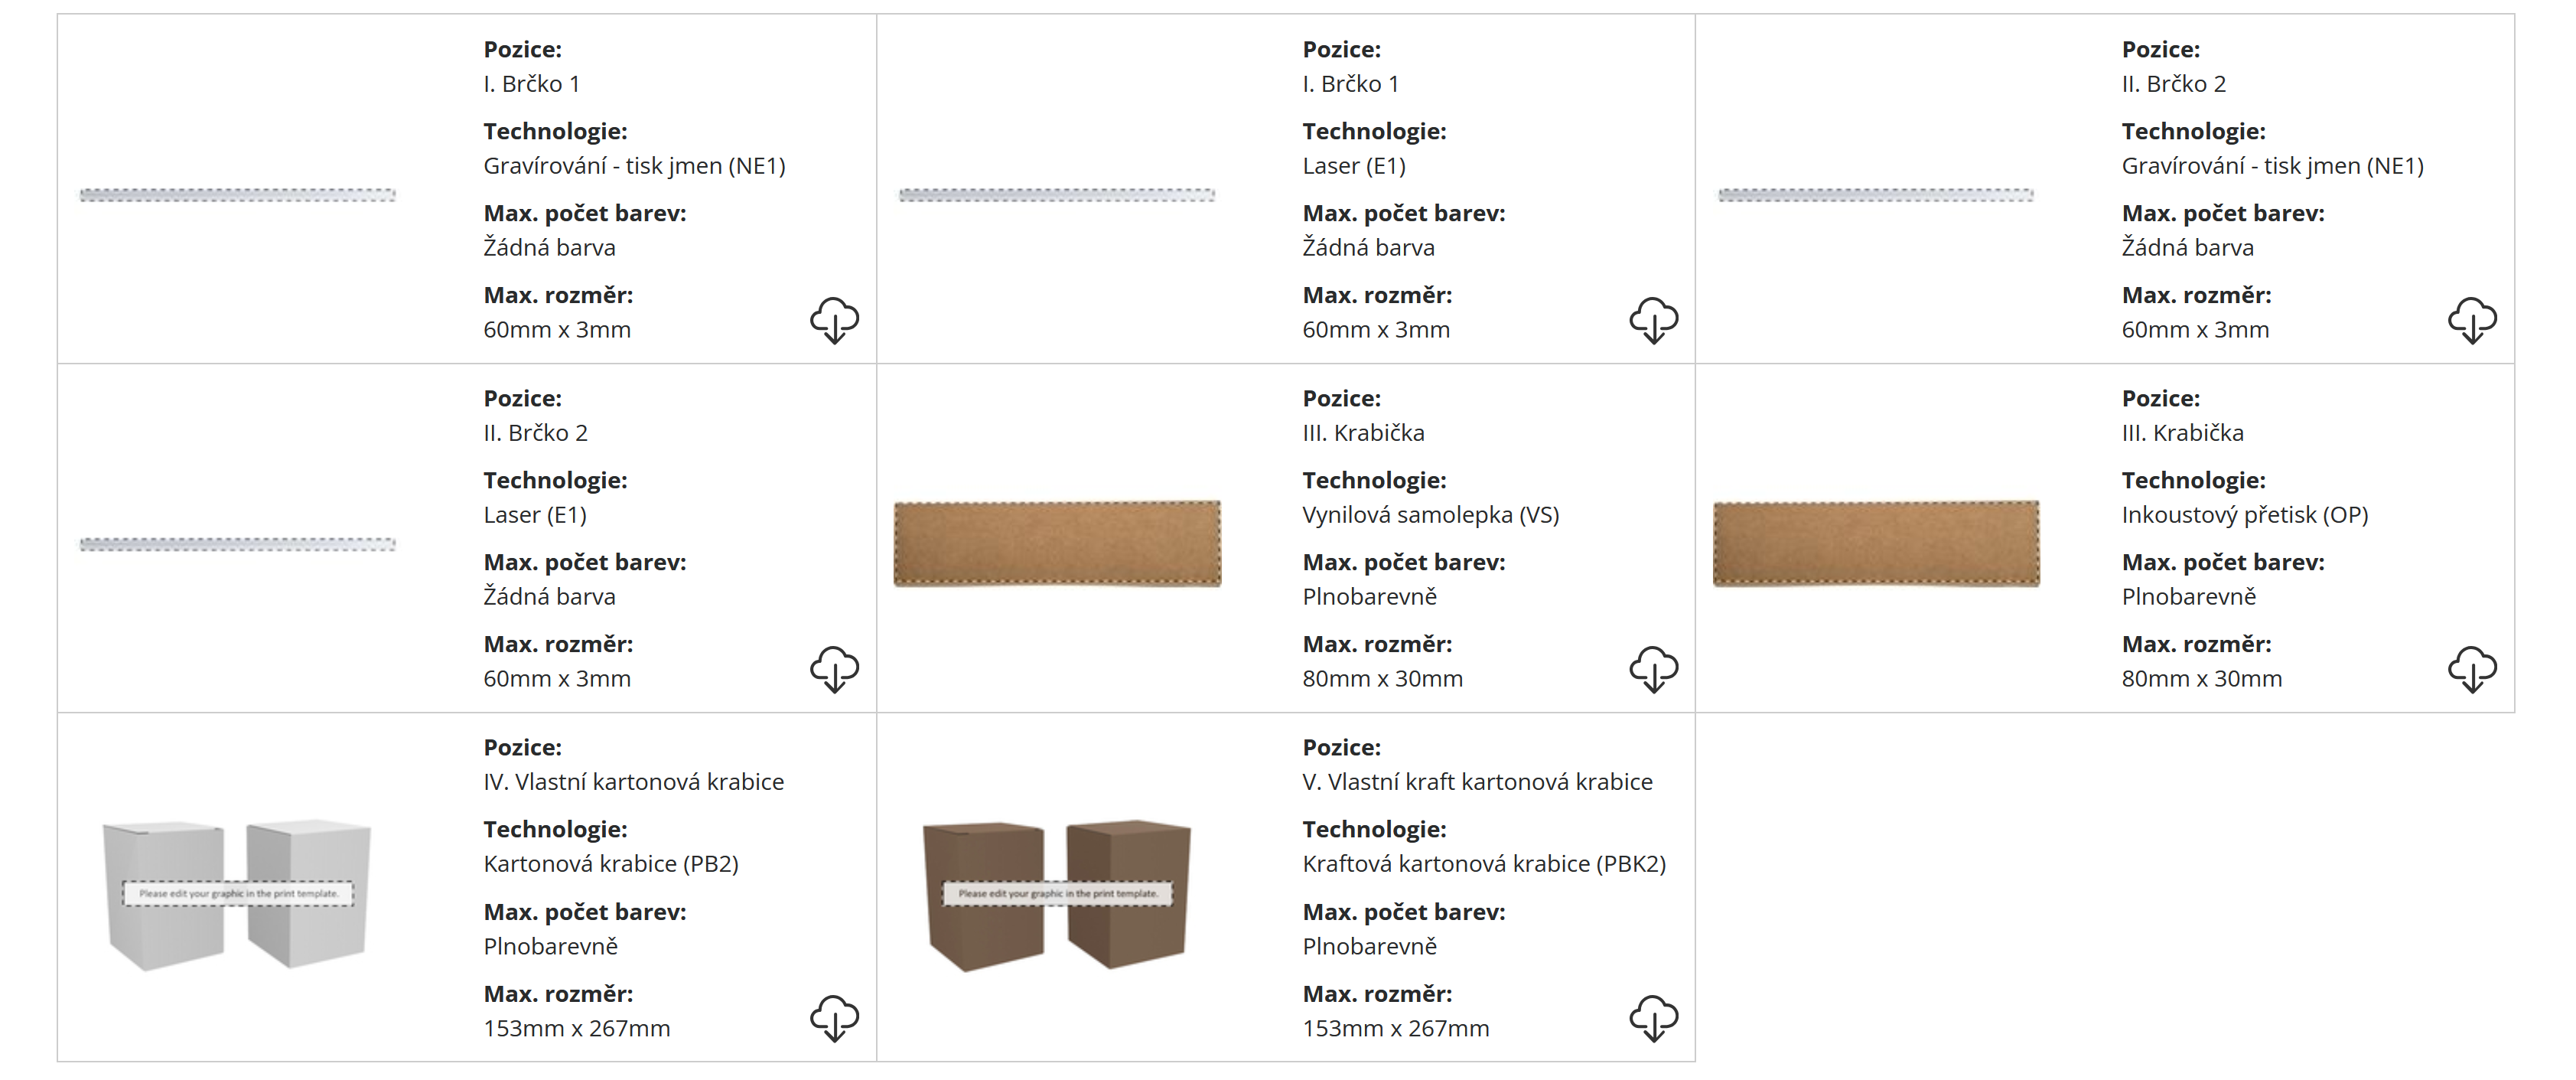Click the "Vynilová samolepka (VS)" technology text
The width and height of the screenshot is (2576, 1080).
pyautogui.click(x=1430, y=515)
